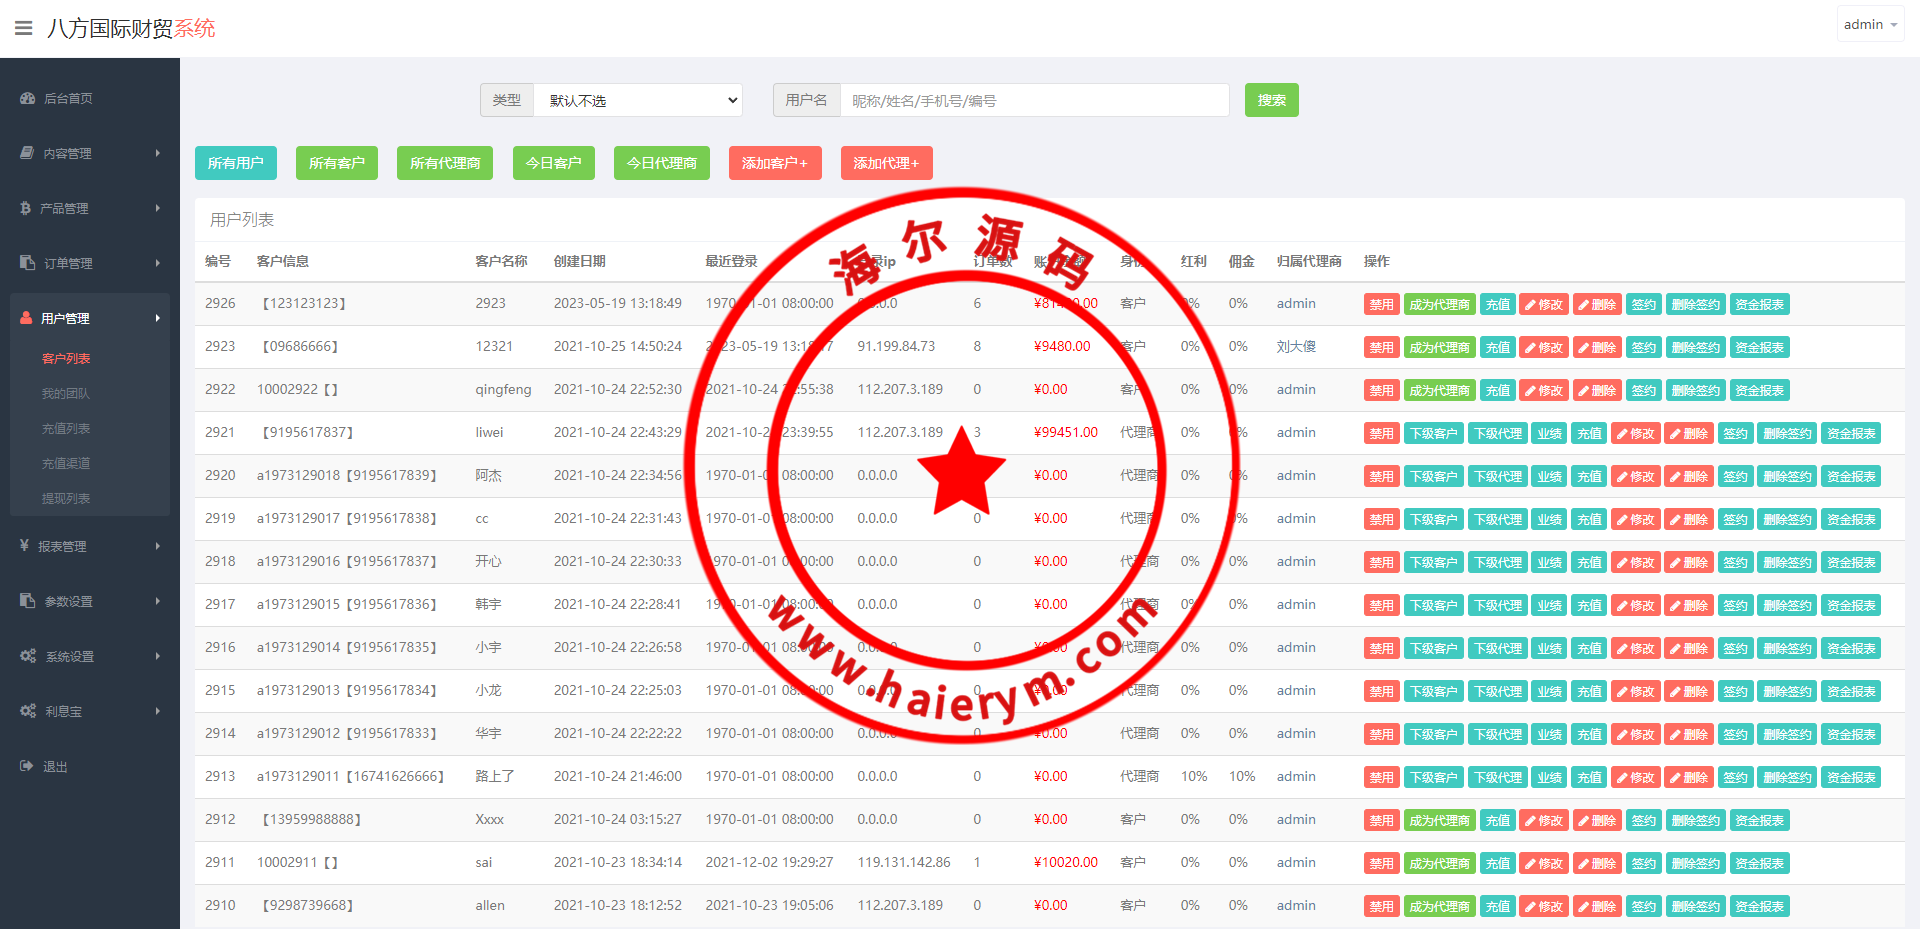Click the hamburger menu icon in header
1920x929 pixels.
coord(23,28)
